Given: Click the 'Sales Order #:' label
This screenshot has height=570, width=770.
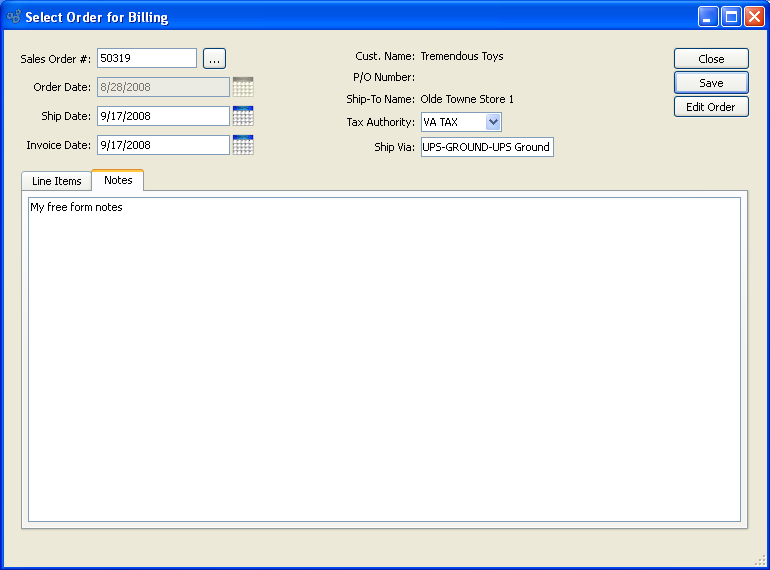Looking at the screenshot, I should 55,59.
